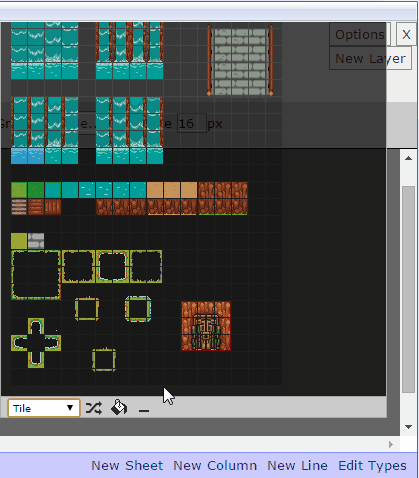This screenshot has height=478, width=419.
Task: Open Edit Types
Action: (372, 465)
